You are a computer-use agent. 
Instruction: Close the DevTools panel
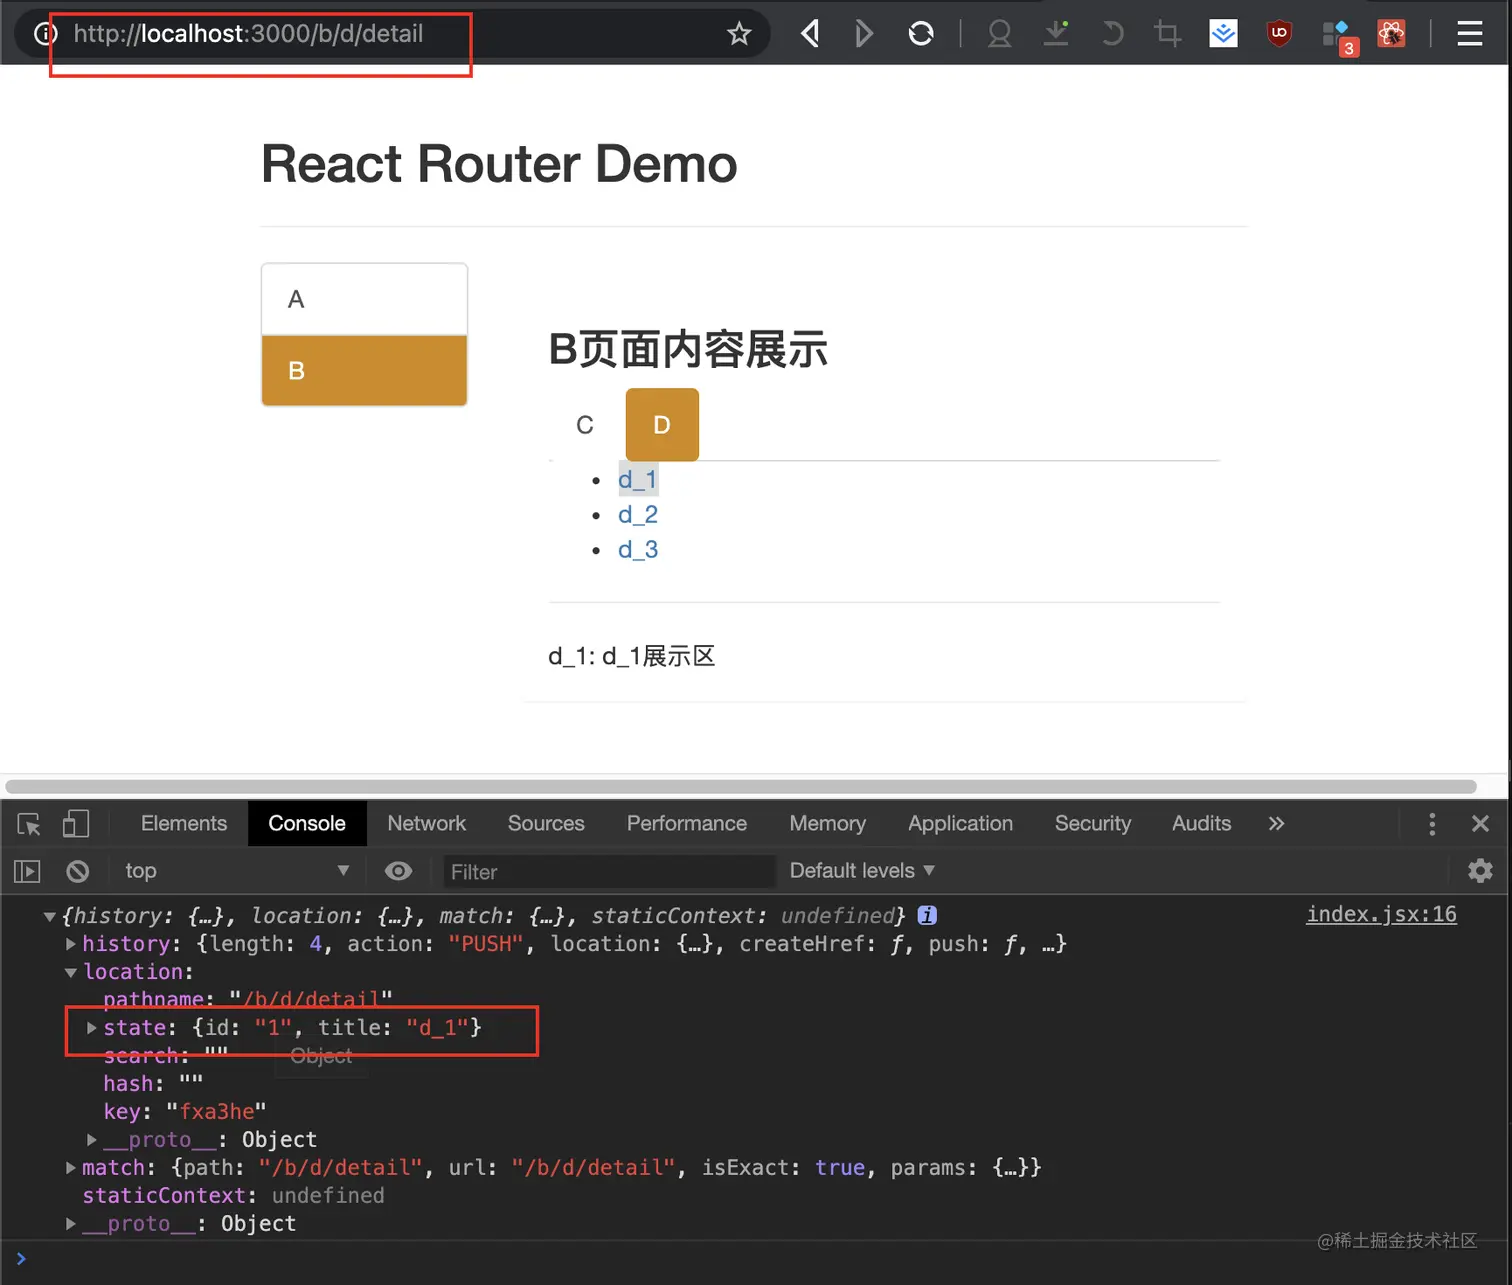pos(1481,824)
